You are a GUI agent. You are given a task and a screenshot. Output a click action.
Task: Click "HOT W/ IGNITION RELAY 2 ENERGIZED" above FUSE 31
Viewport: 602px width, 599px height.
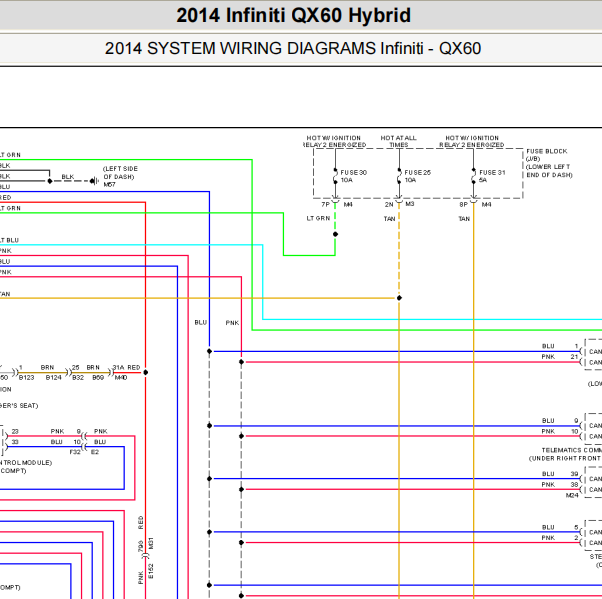click(x=472, y=141)
